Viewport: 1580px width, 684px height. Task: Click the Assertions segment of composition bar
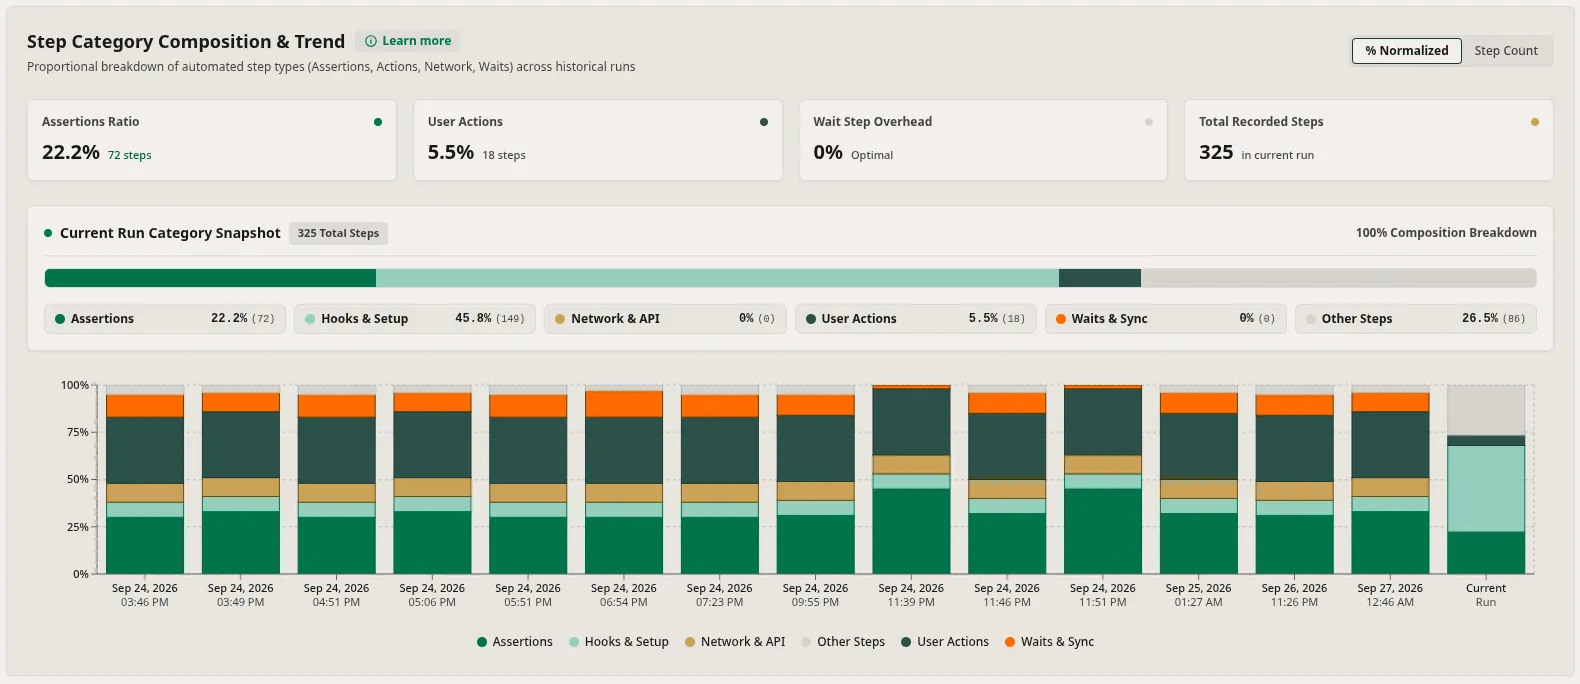pyautogui.click(x=210, y=278)
